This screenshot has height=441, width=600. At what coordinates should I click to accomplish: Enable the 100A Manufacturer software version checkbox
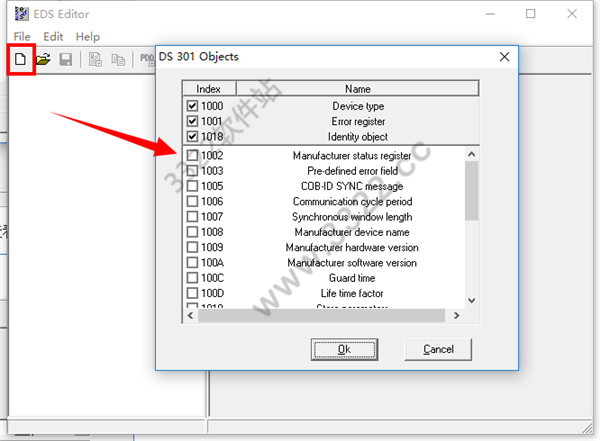pos(192,263)
